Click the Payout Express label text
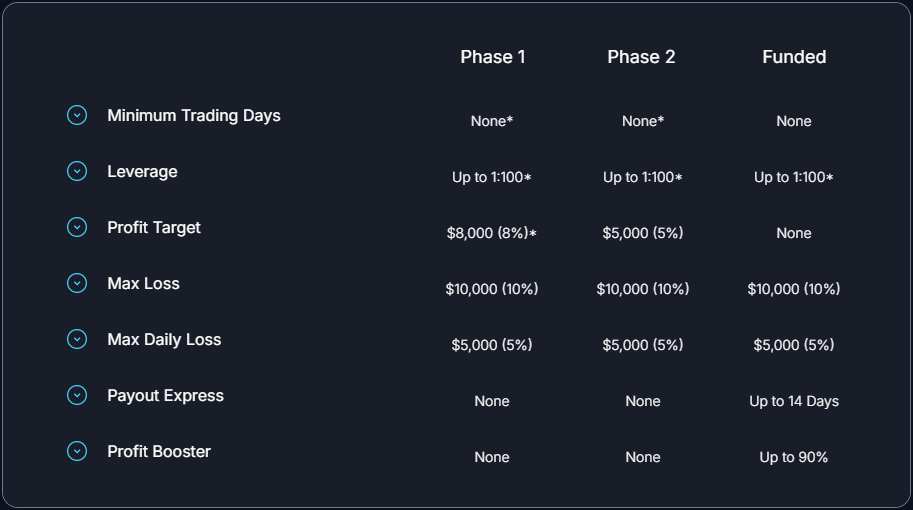The image size is (913, 510). 165,396
